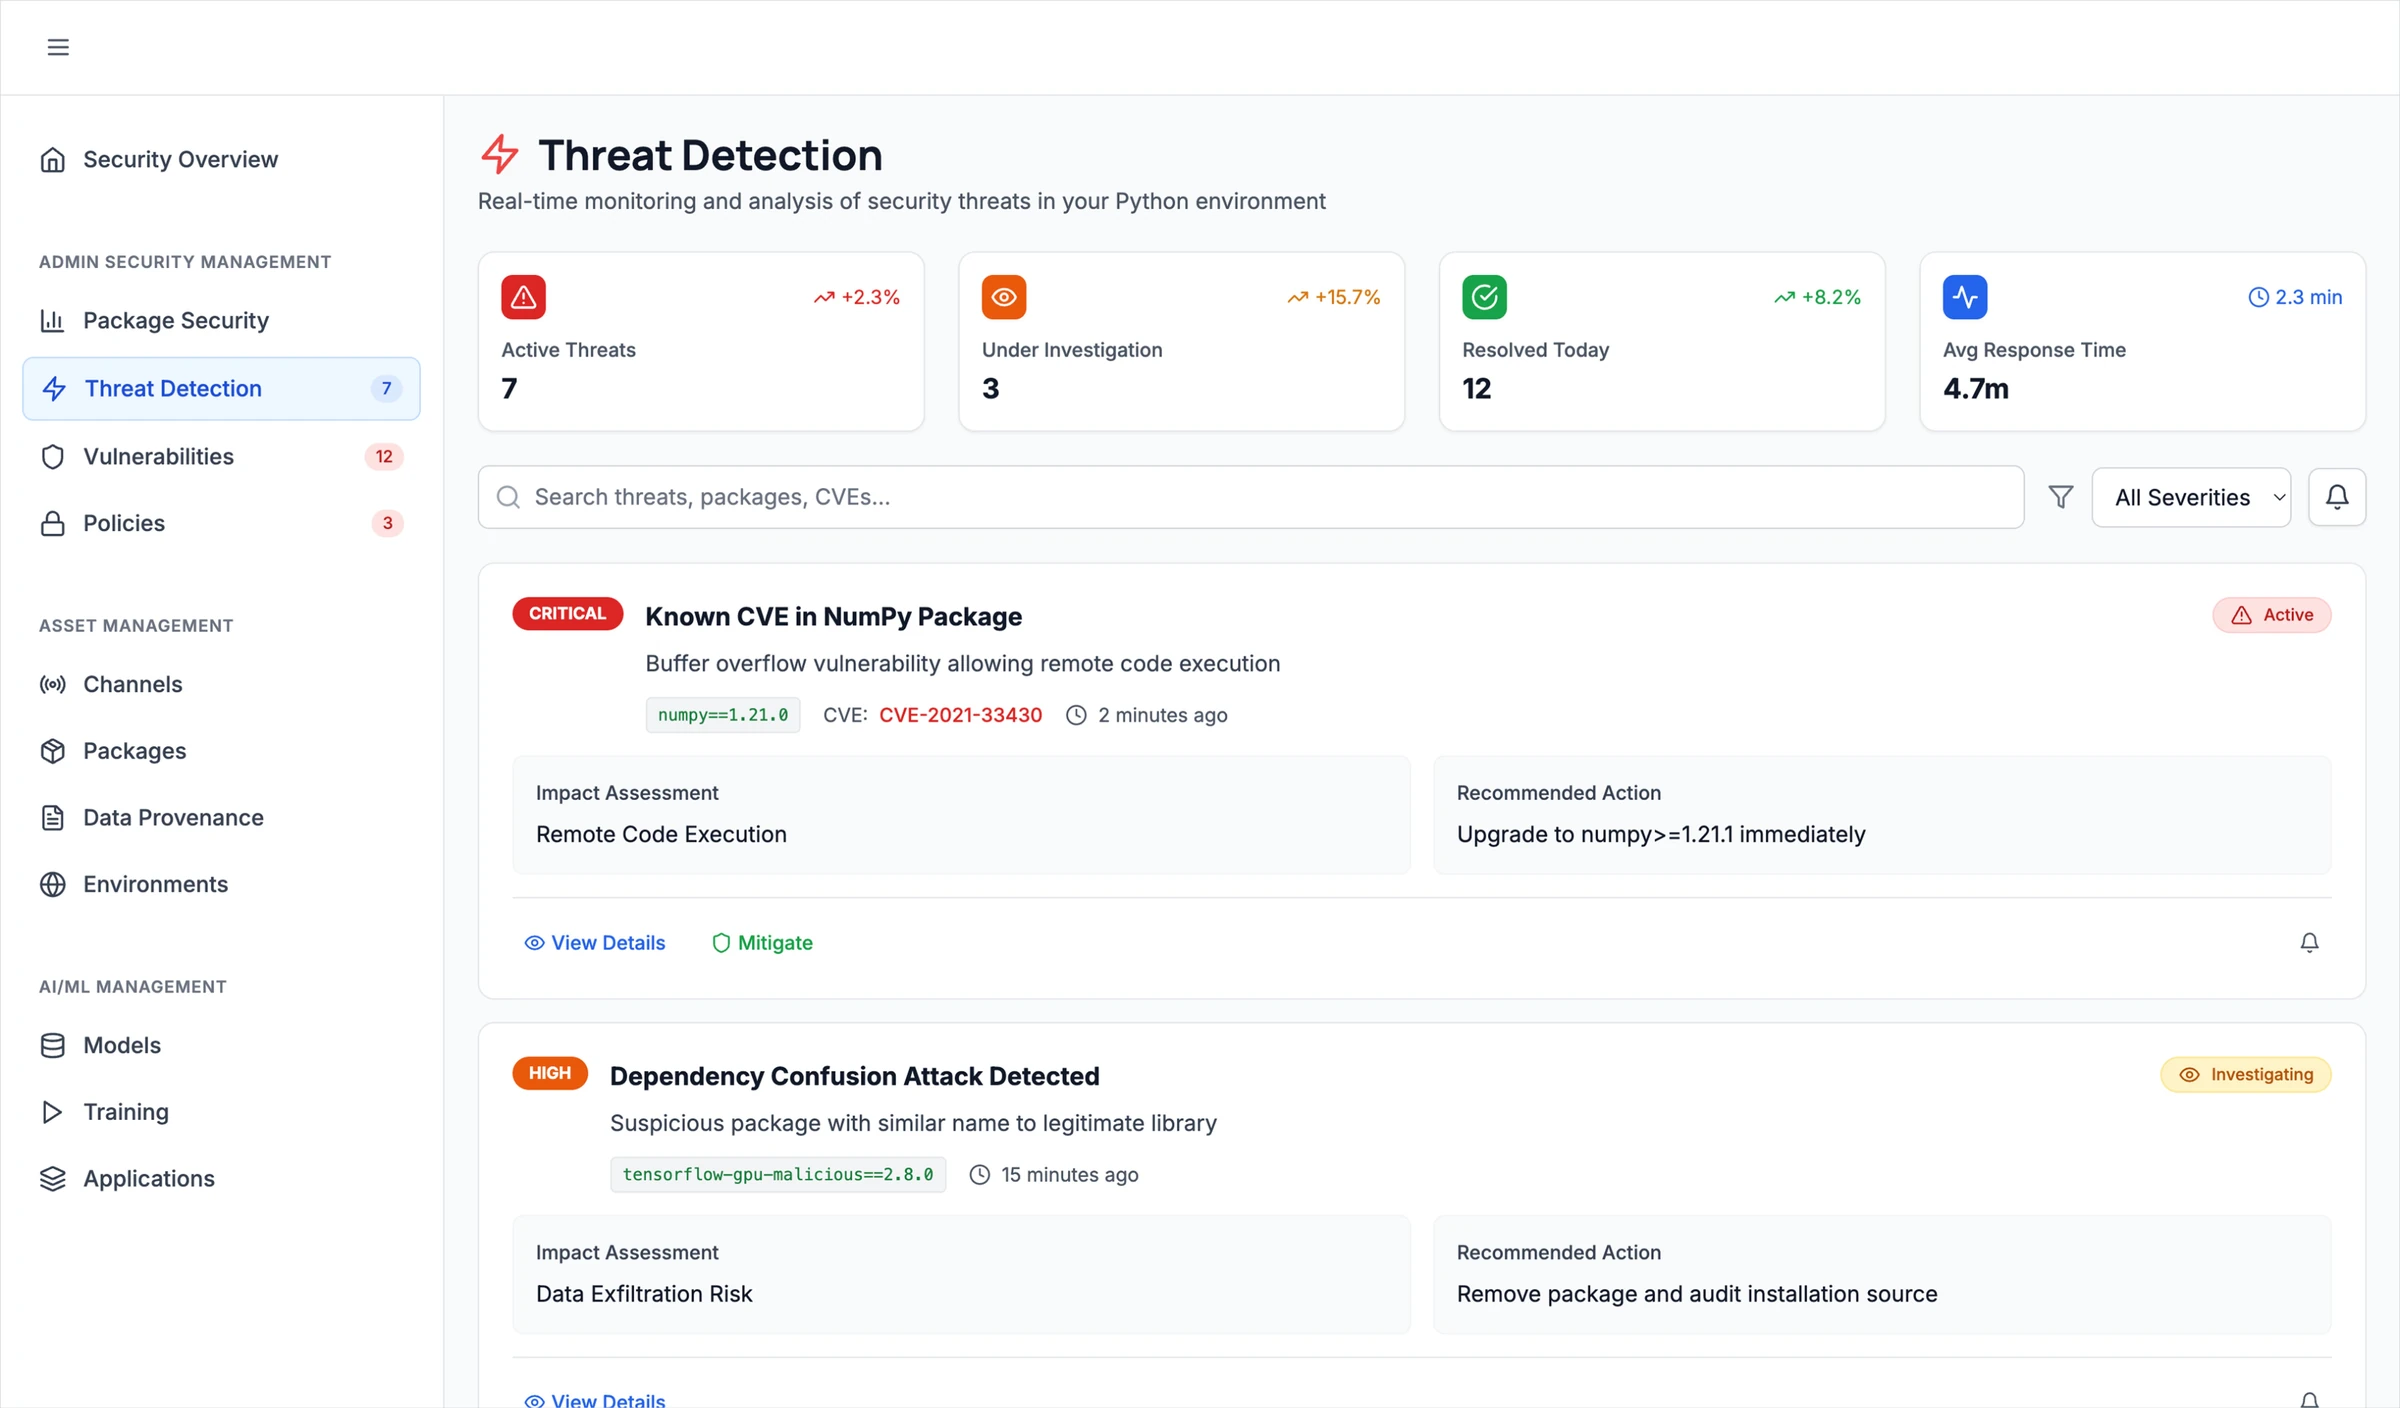Open CVE-2021-33430 link
This screenshot has height=1408, width=2400.
[960, 715]
